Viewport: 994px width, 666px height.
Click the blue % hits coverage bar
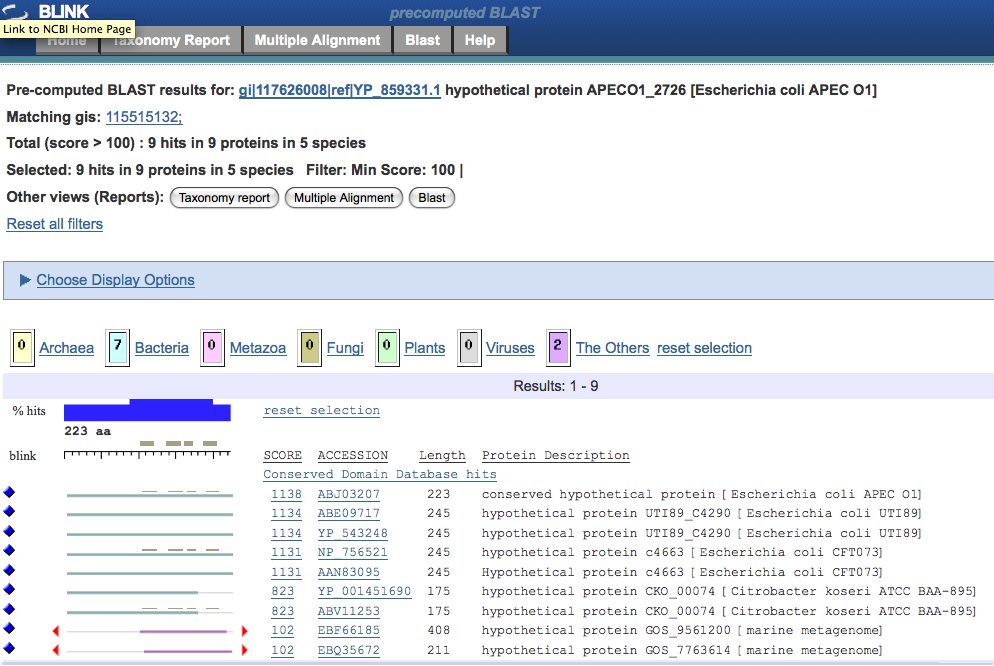pos(147,410)
